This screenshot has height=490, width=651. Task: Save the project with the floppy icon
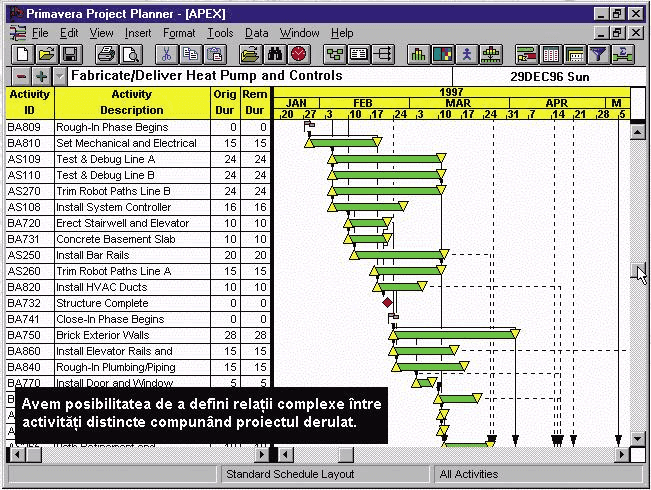coord(71,54)
